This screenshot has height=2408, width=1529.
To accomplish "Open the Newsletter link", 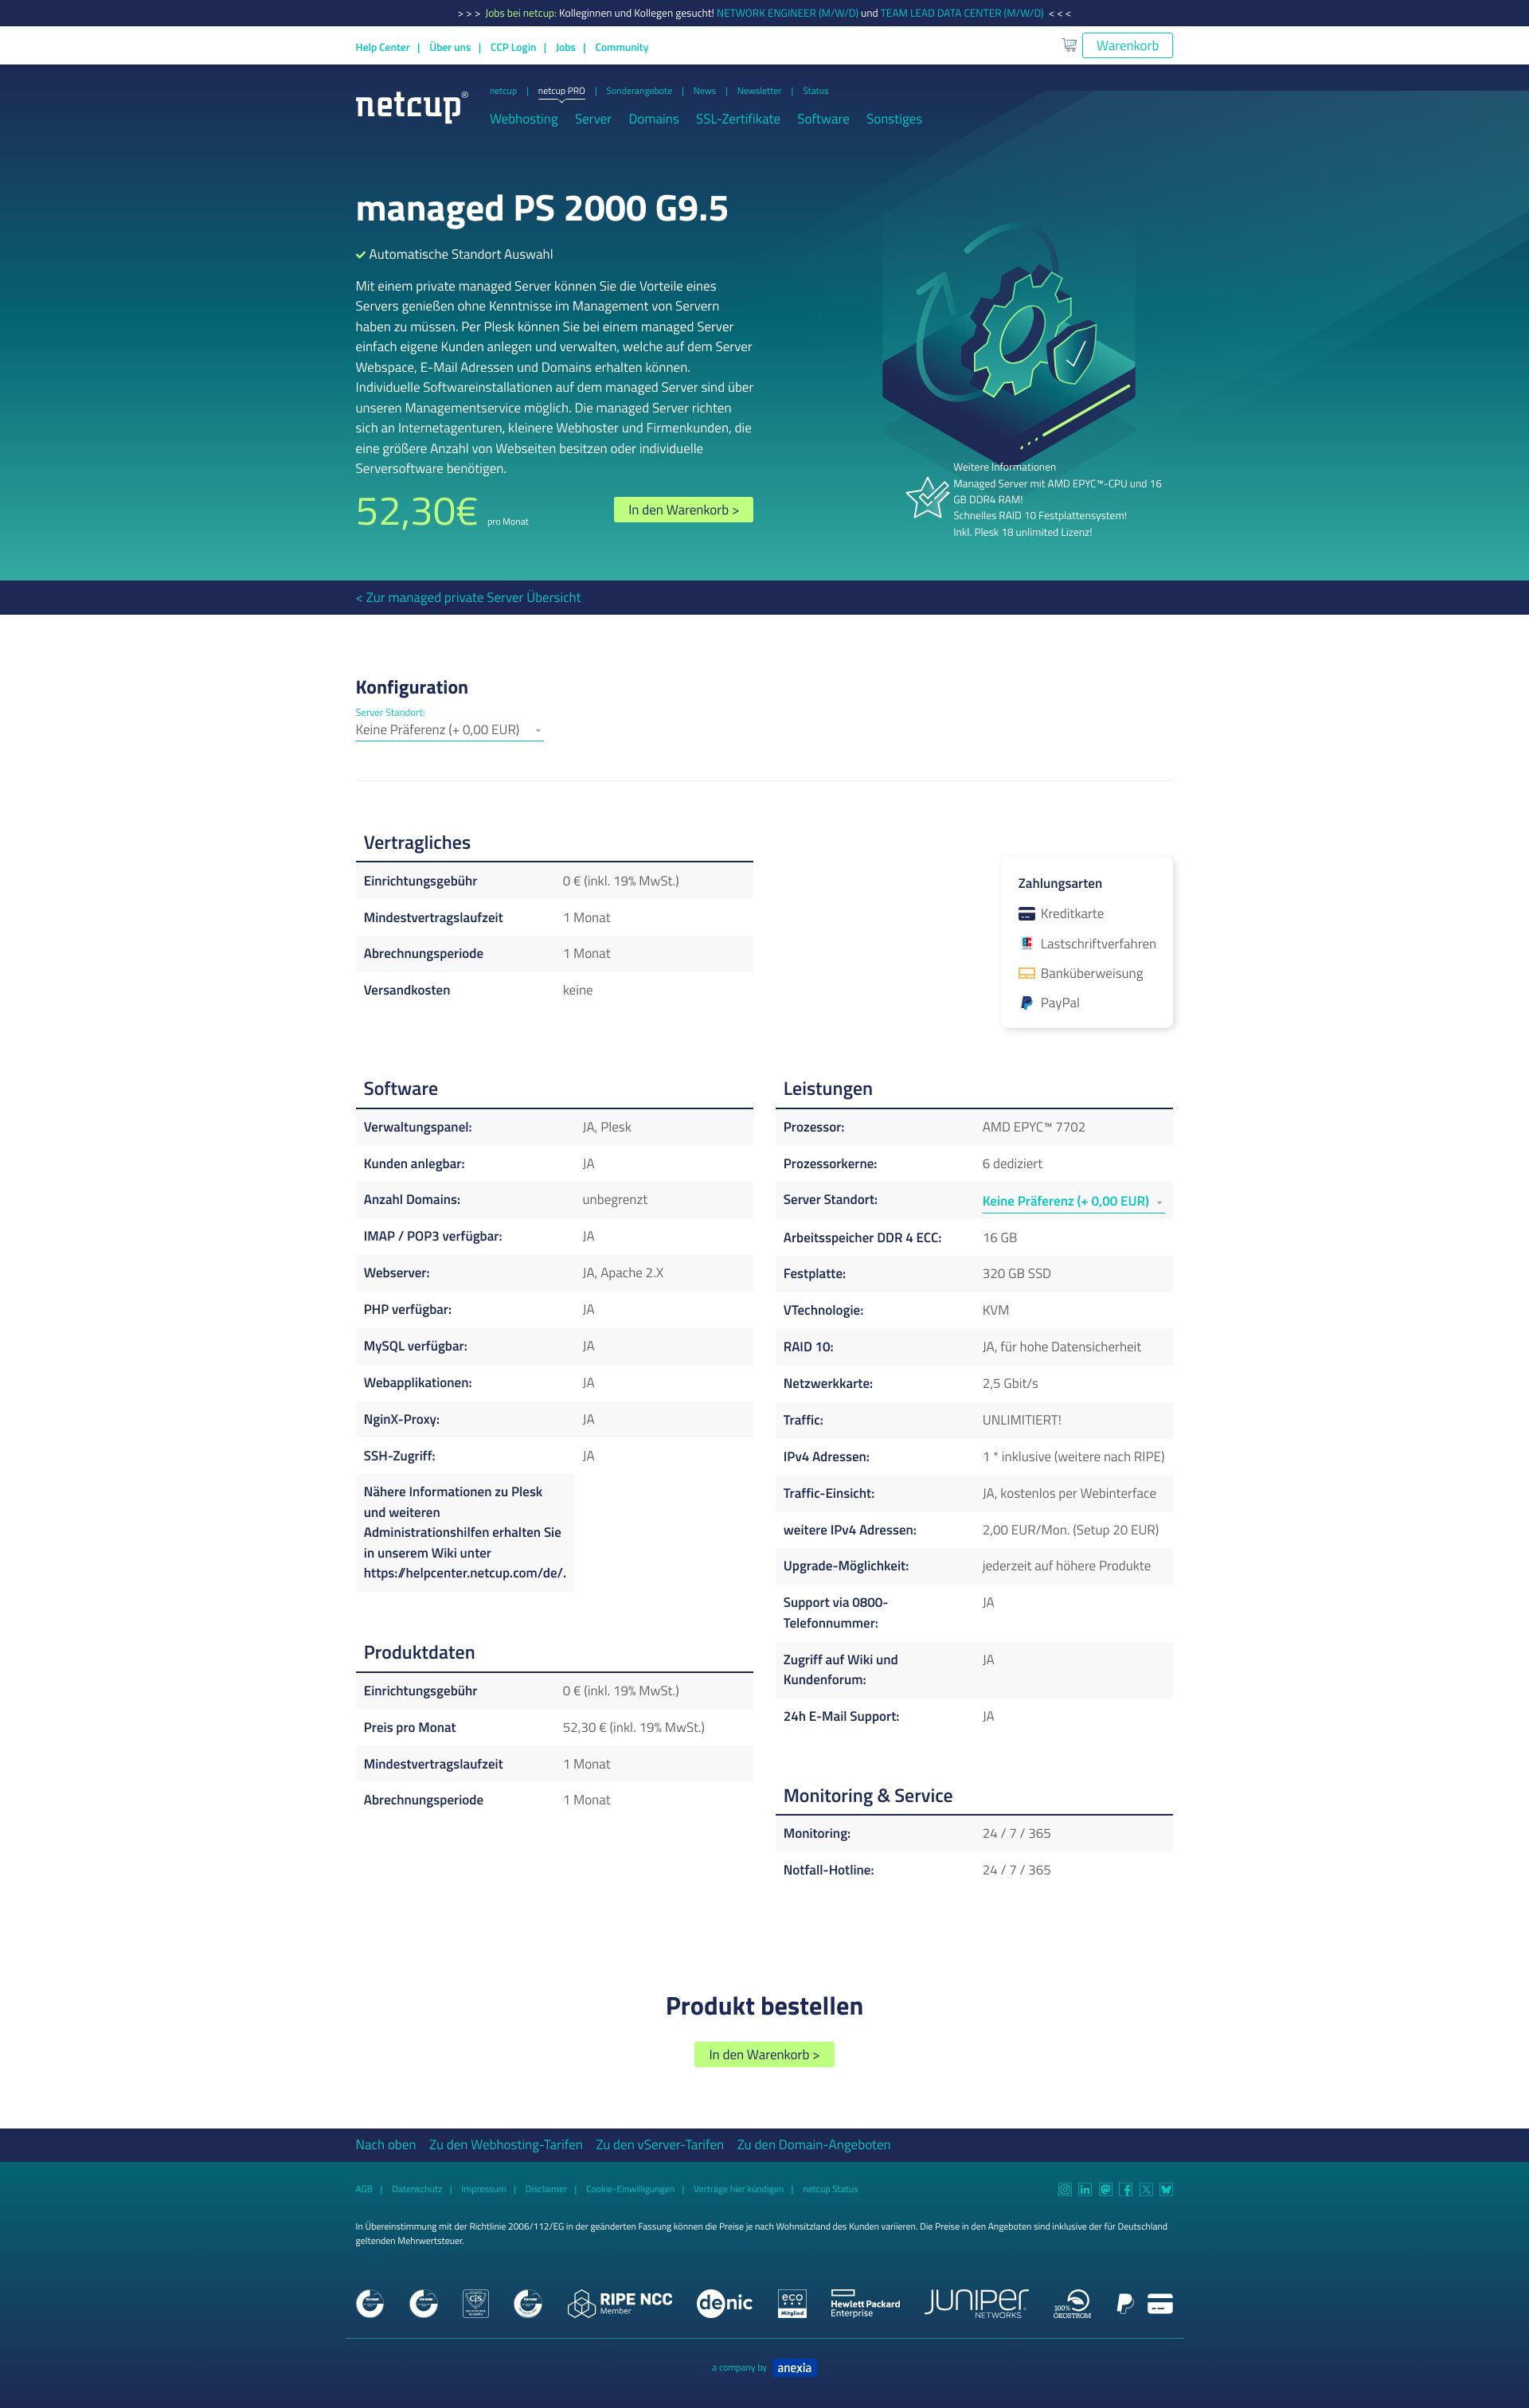I will 759,91.
